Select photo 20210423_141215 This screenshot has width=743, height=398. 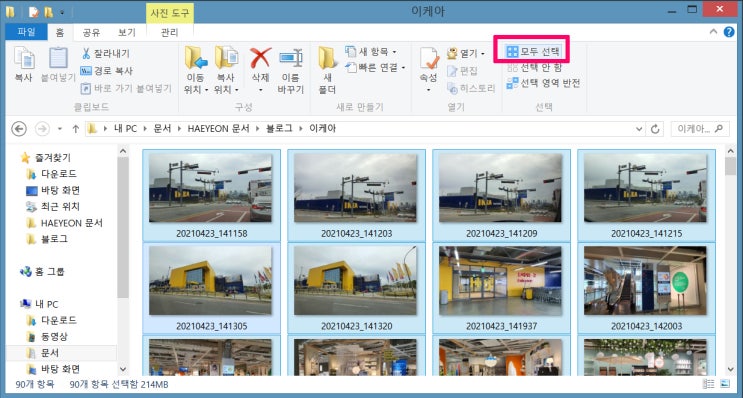click(646, 195)
